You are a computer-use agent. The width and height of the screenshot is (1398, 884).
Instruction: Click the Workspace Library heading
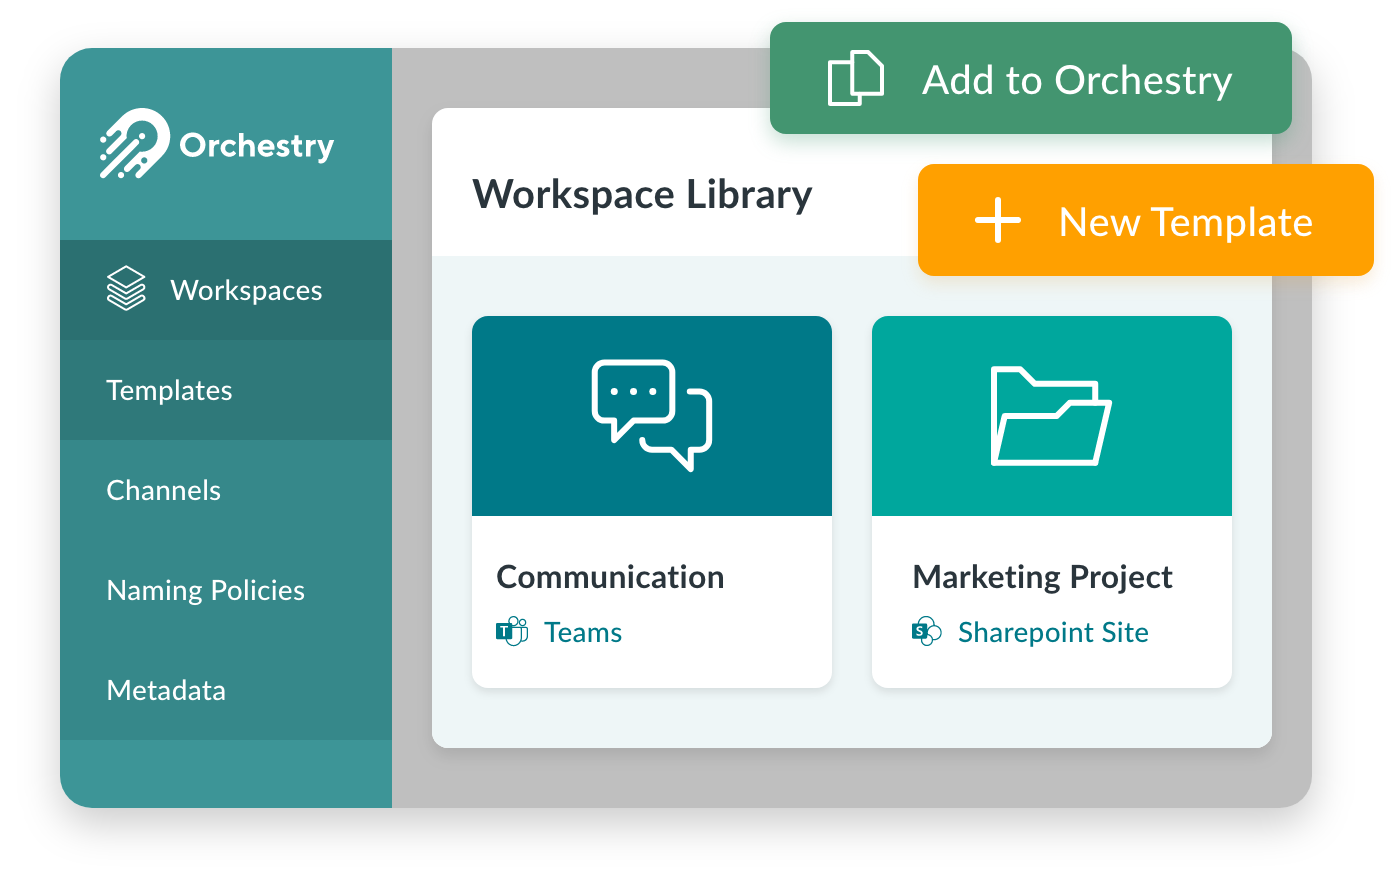644,194
